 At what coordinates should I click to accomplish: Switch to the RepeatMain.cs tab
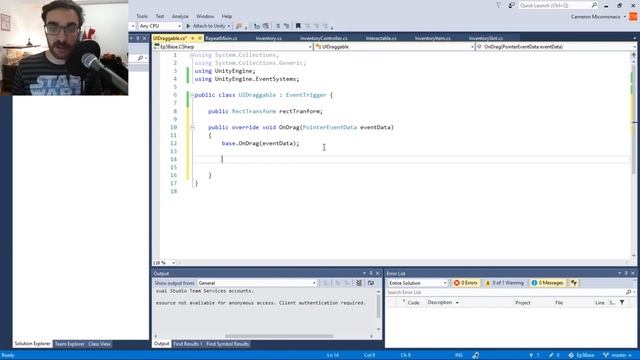(221, 38)
